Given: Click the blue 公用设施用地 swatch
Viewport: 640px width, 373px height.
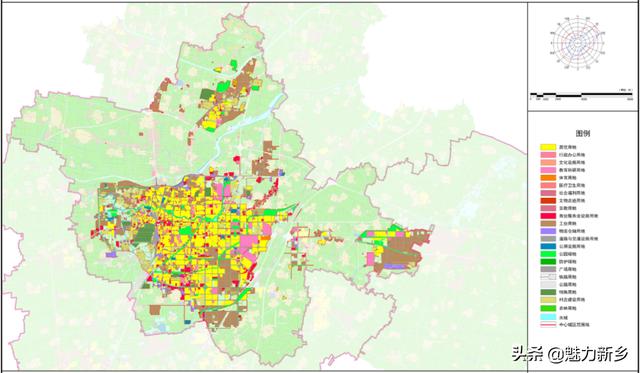Looking at the screenshot, I should pos(548,246).
